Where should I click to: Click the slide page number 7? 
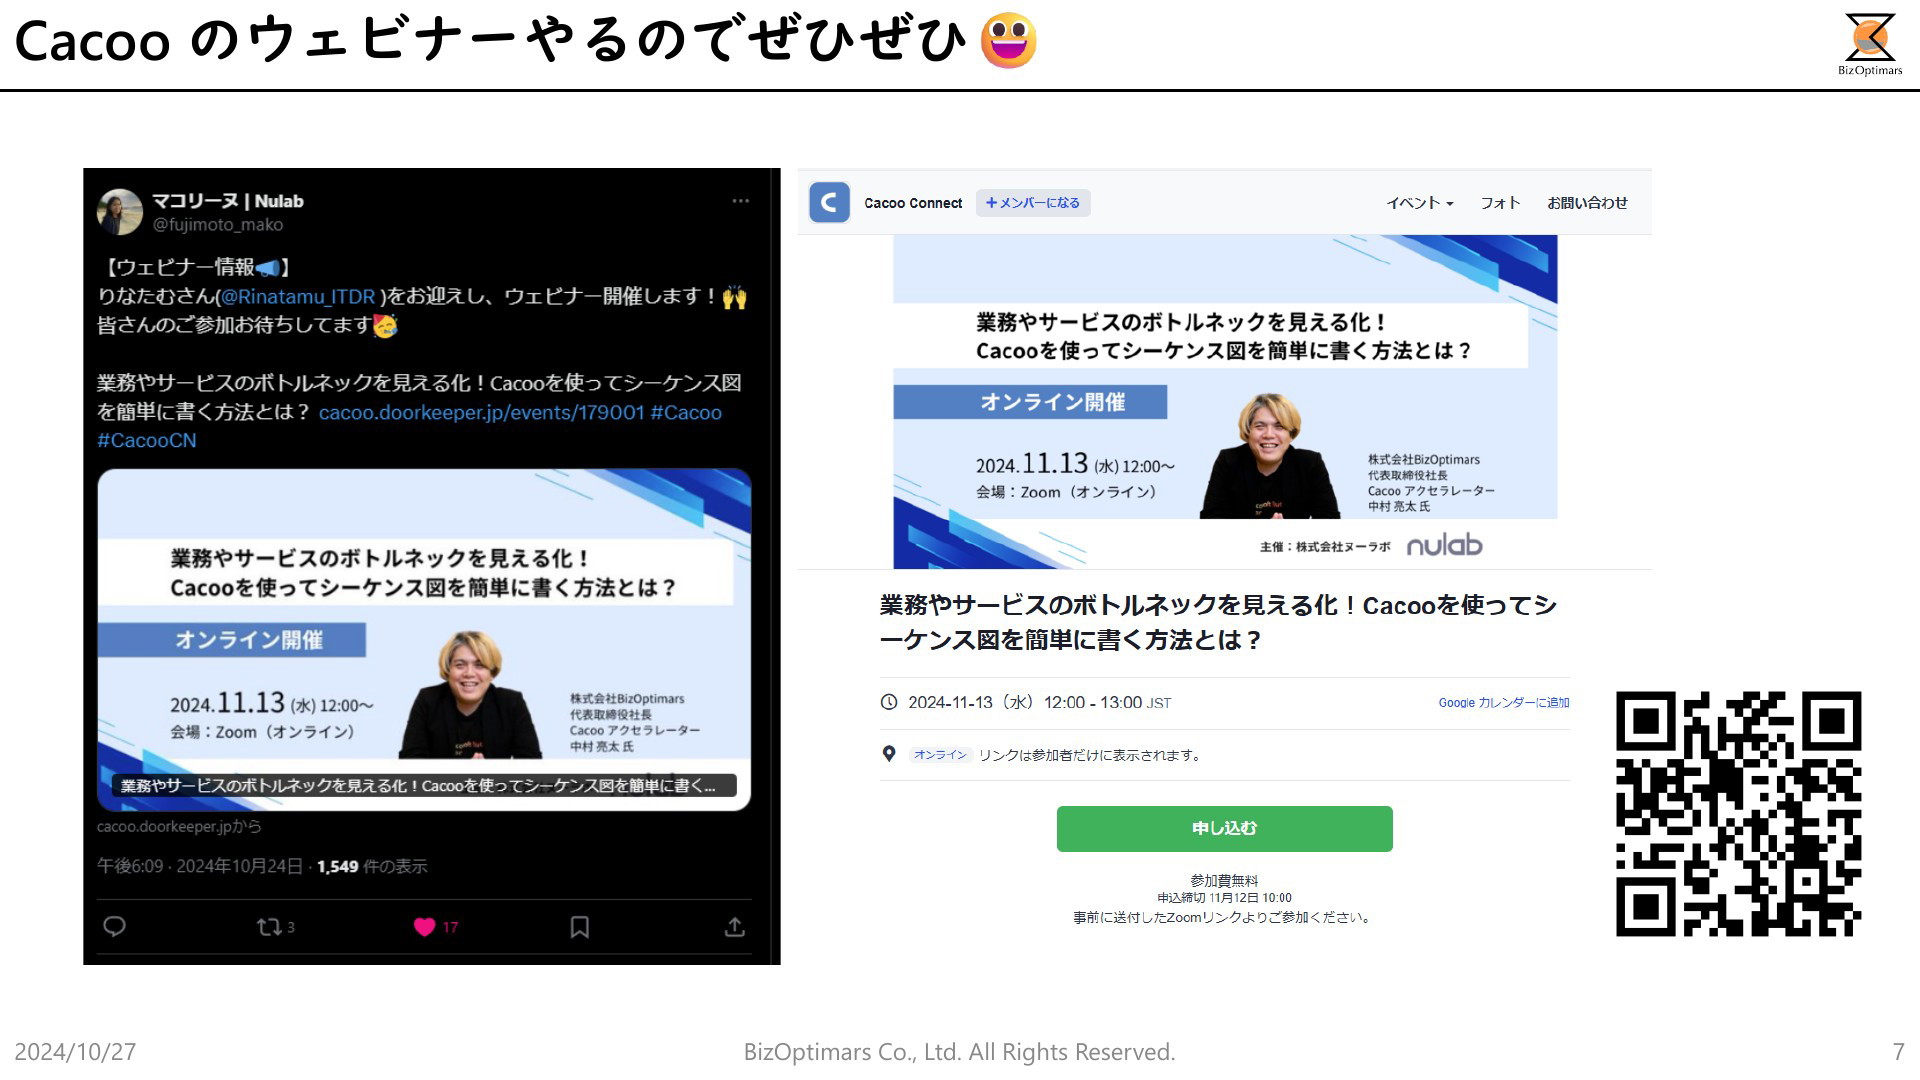coord(1898,1052)
